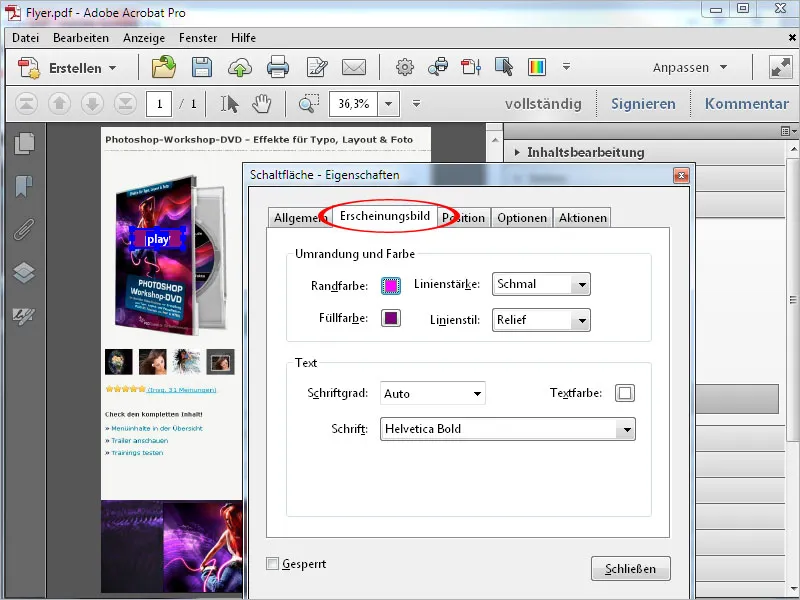Click the cloud upload icon
Screen dimensions: 800x600
239,67
